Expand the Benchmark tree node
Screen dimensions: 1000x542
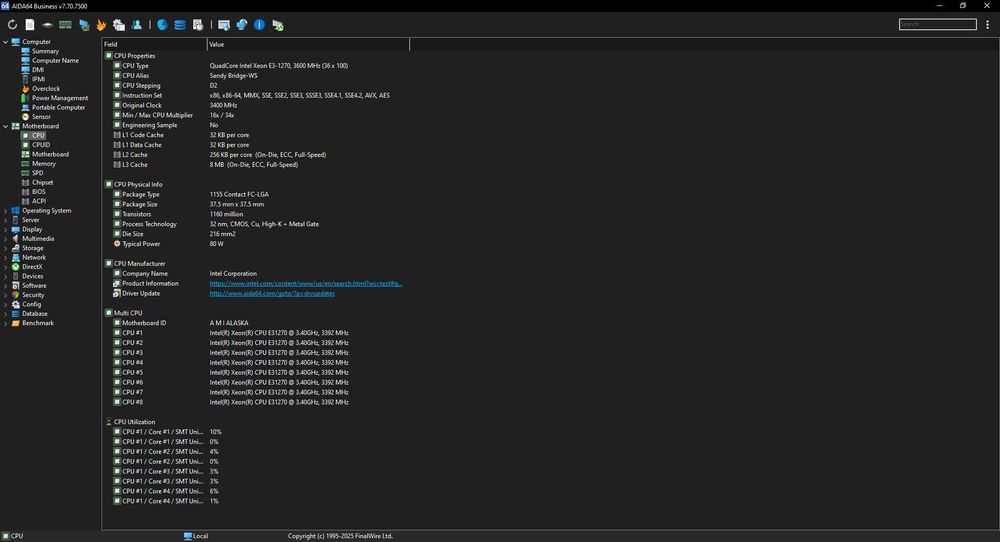tap(6, 323)
